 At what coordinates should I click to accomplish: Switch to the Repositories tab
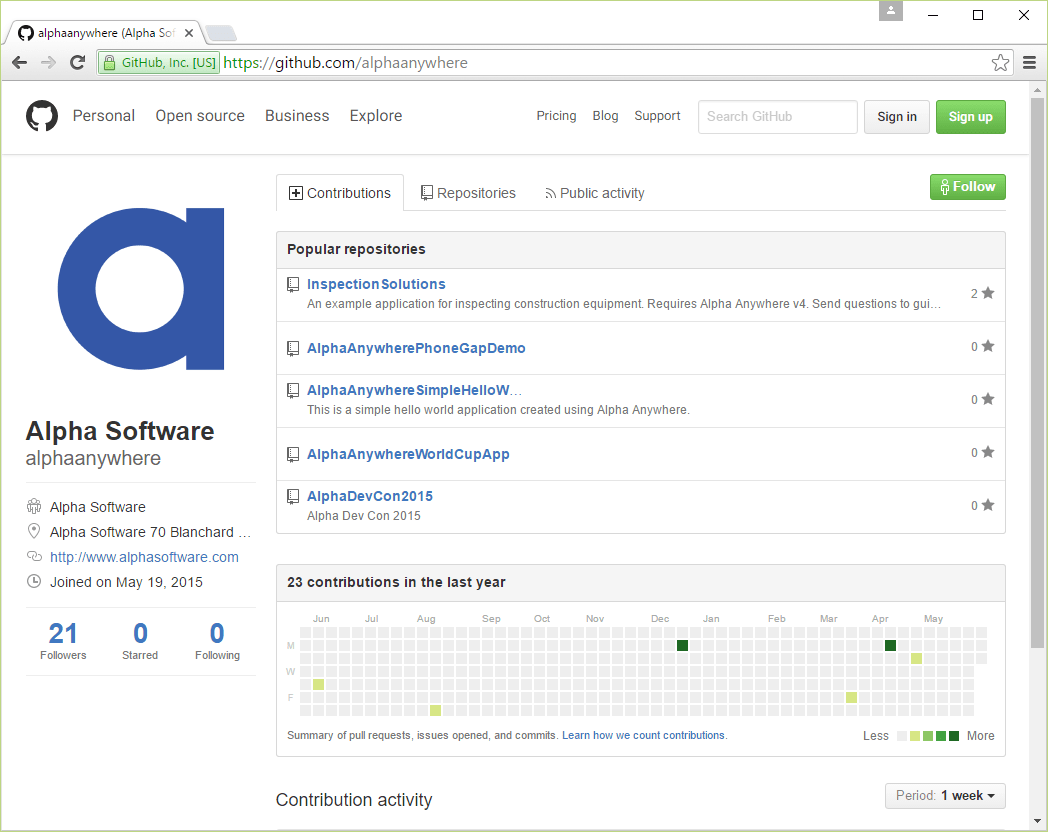click(467, 192)
